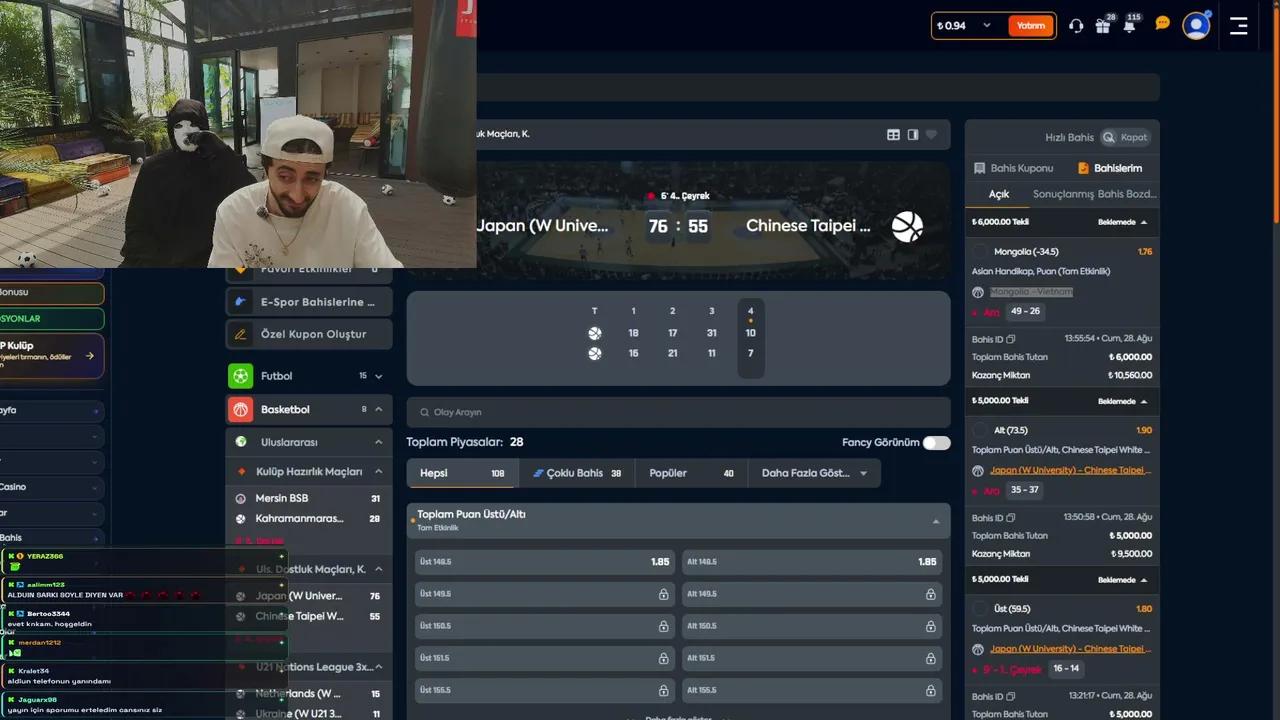Open the chat bubble icon
The width and height of the screenshot is (1280, 720).
[x=1162, y=24]
